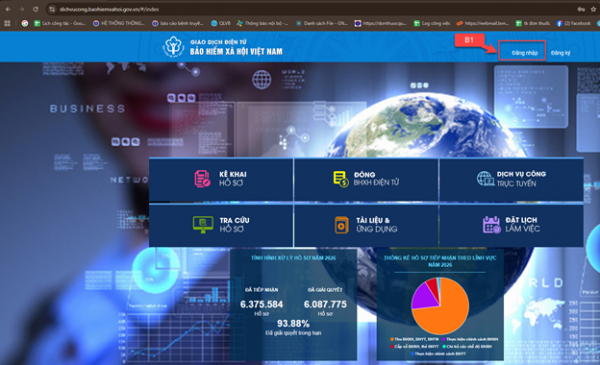Screen dimensions: 600x365
Task: Toggle the blue 'Thực hiện chính sách BHYT' legend entry
Action: (439, 354)
